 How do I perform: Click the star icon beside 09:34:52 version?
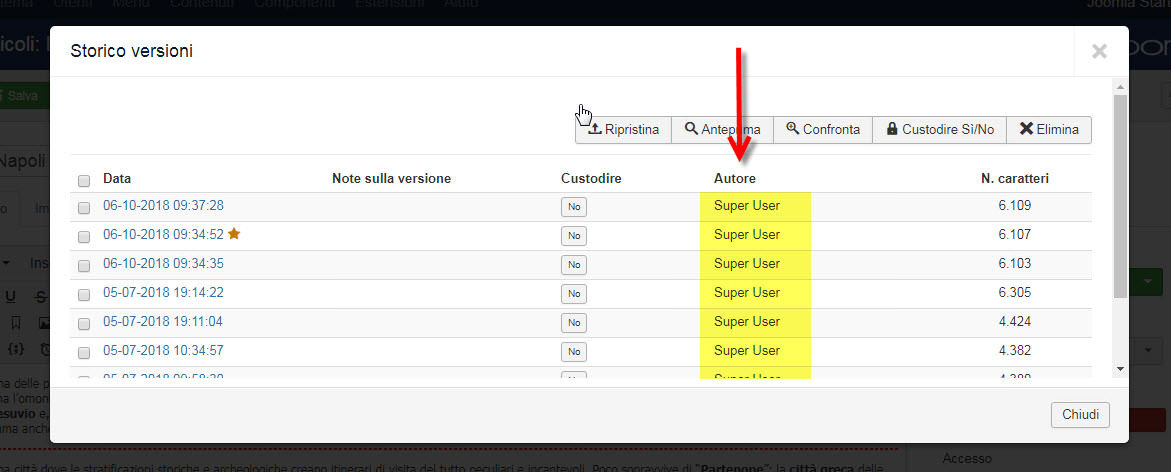234,234
